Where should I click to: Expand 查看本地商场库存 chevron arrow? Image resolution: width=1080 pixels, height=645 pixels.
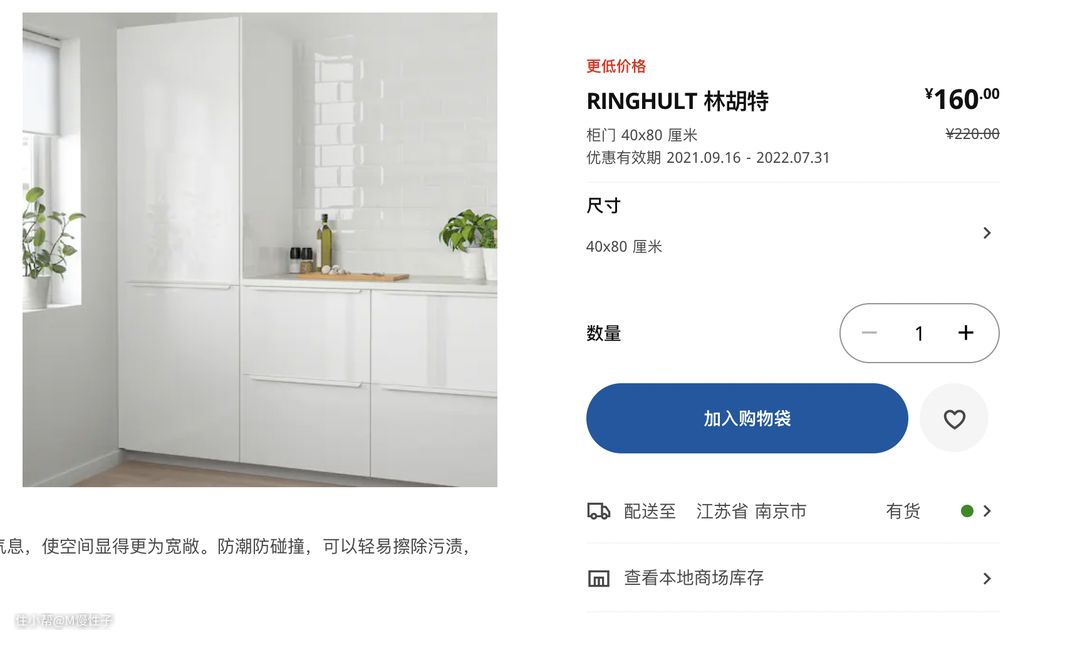point(987,578)
